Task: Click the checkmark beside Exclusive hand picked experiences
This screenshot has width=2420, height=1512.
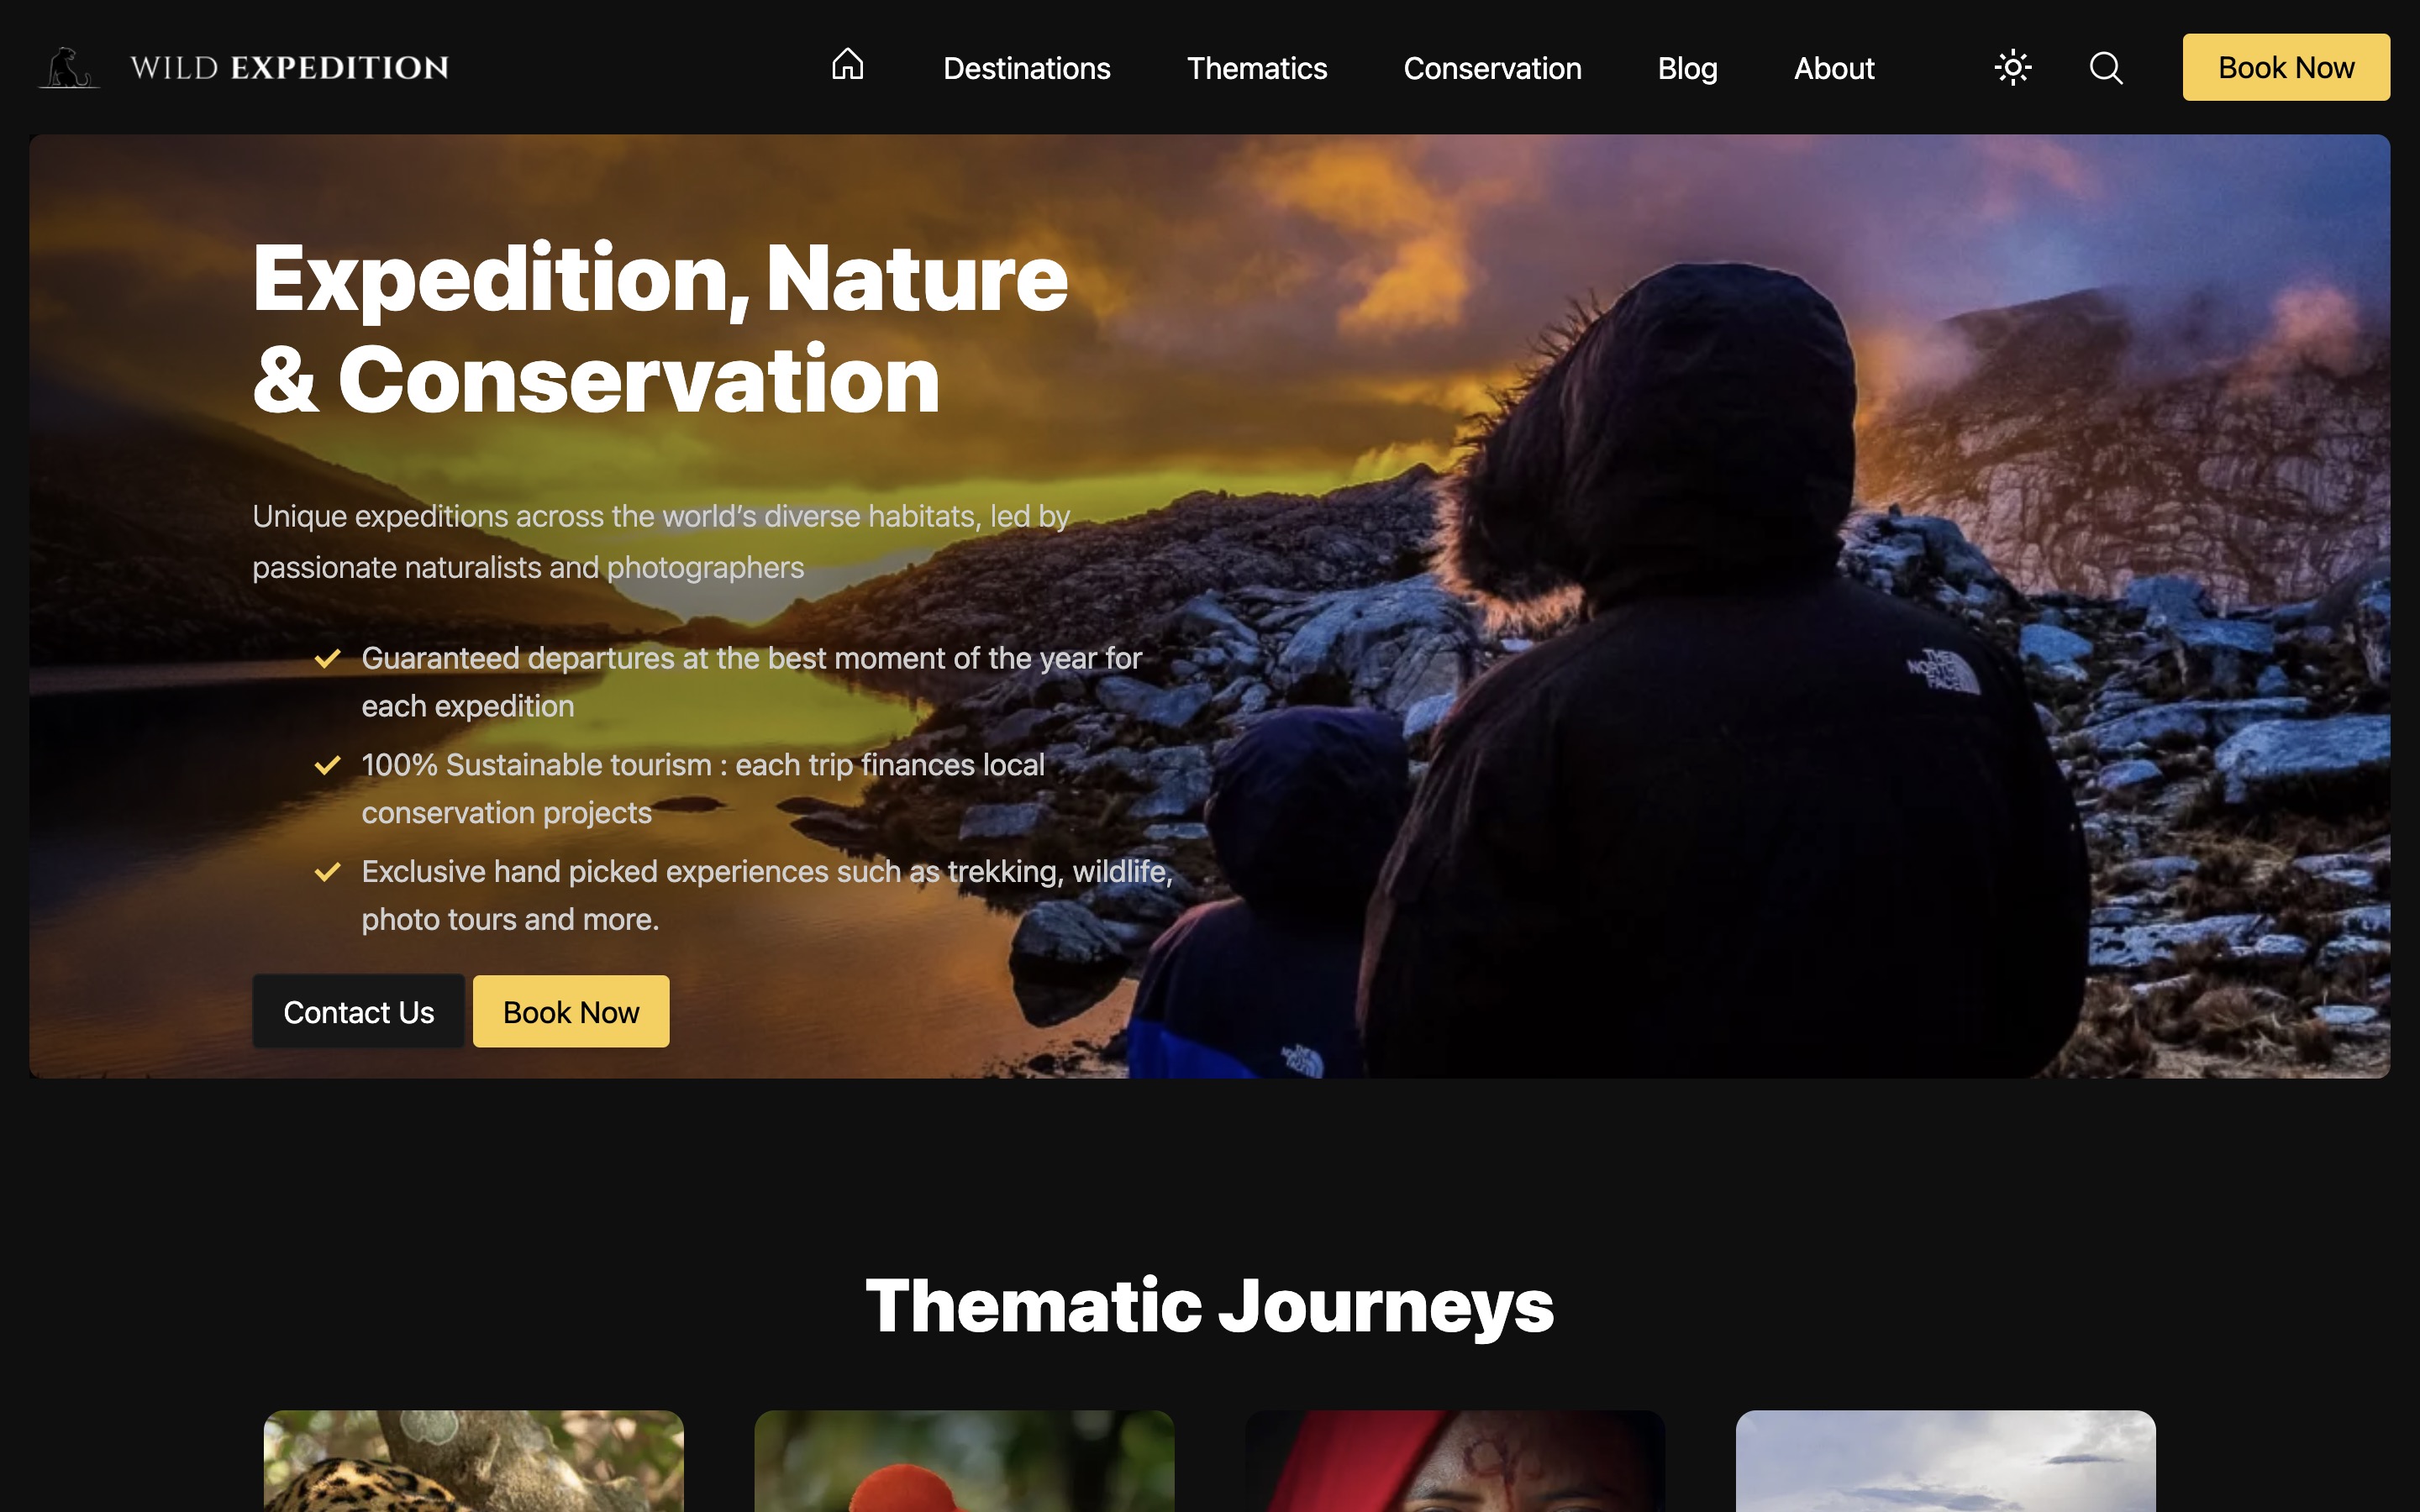Action: pyautogui.click(x=327, y=871)
